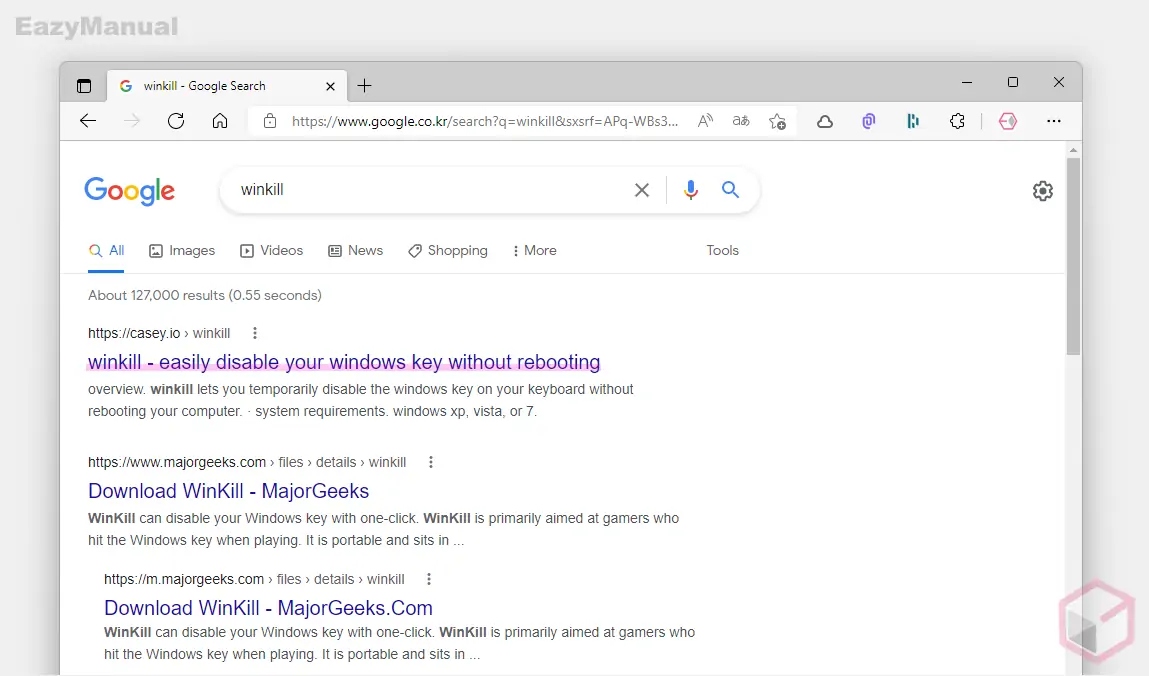
Task: Clear the search box with X icon
Action: pyautogui.click(x=642, y=190)
